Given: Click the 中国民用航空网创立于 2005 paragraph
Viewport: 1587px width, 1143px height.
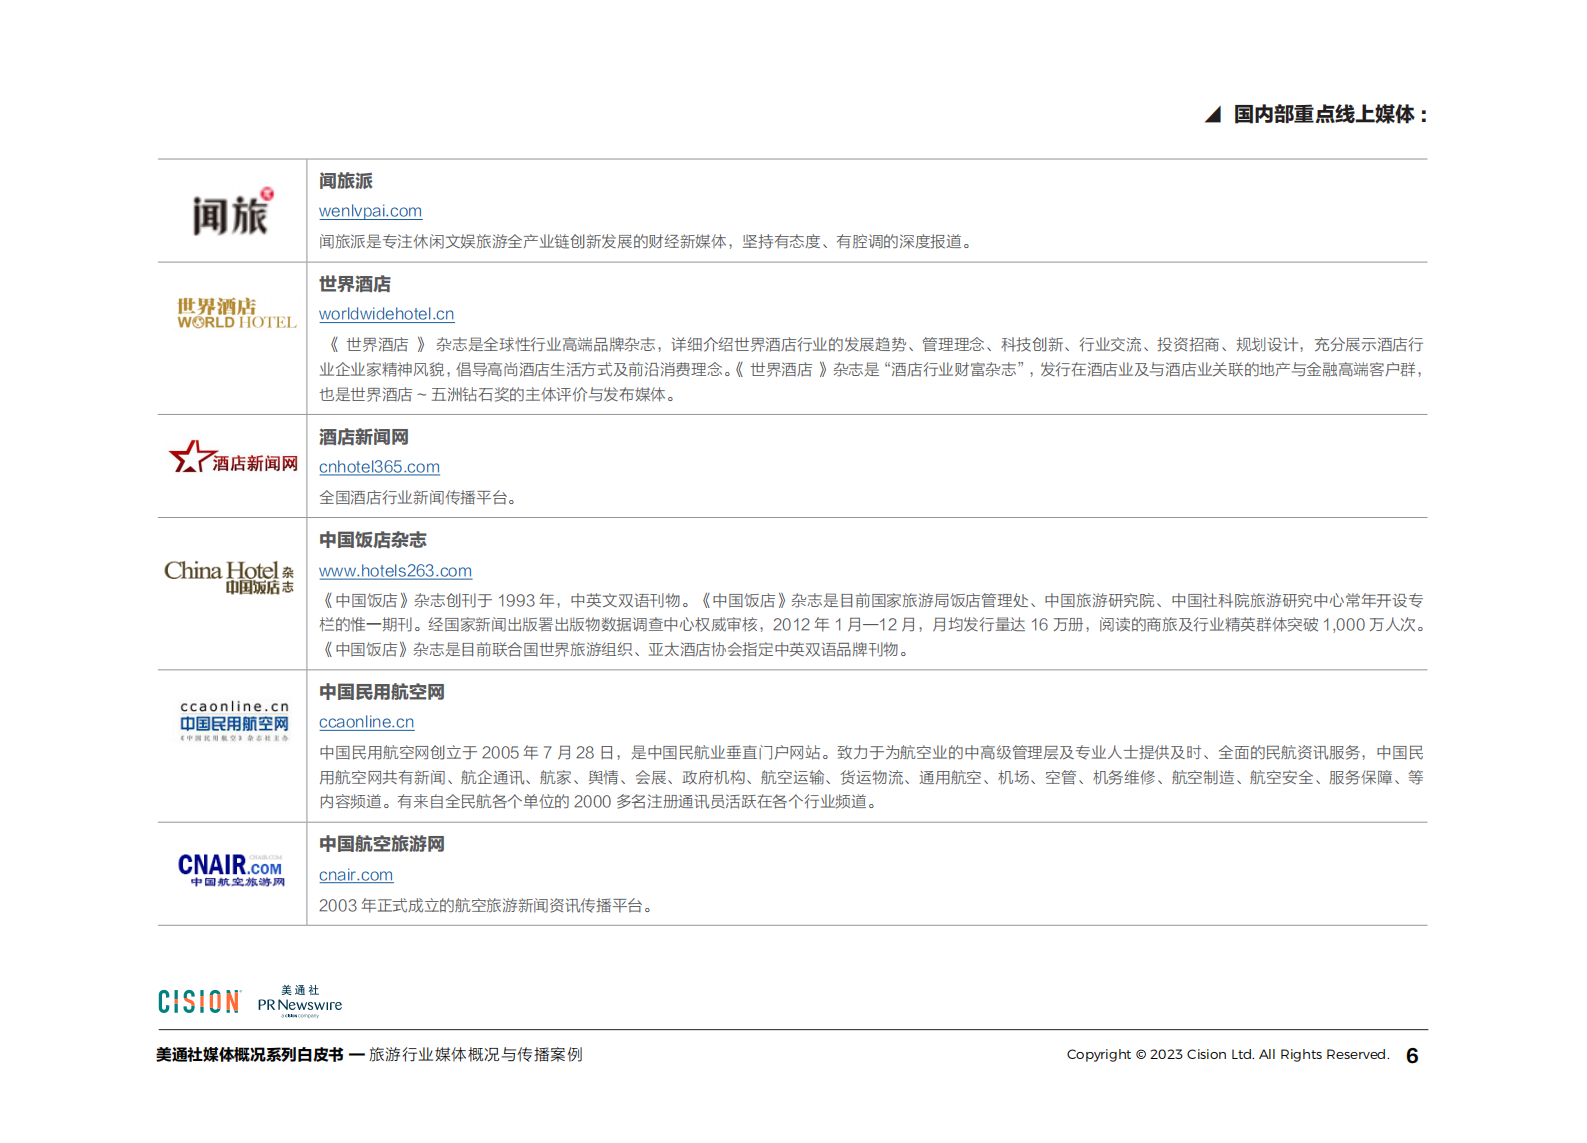Looking at the screenshot, I should coord(872,777).
